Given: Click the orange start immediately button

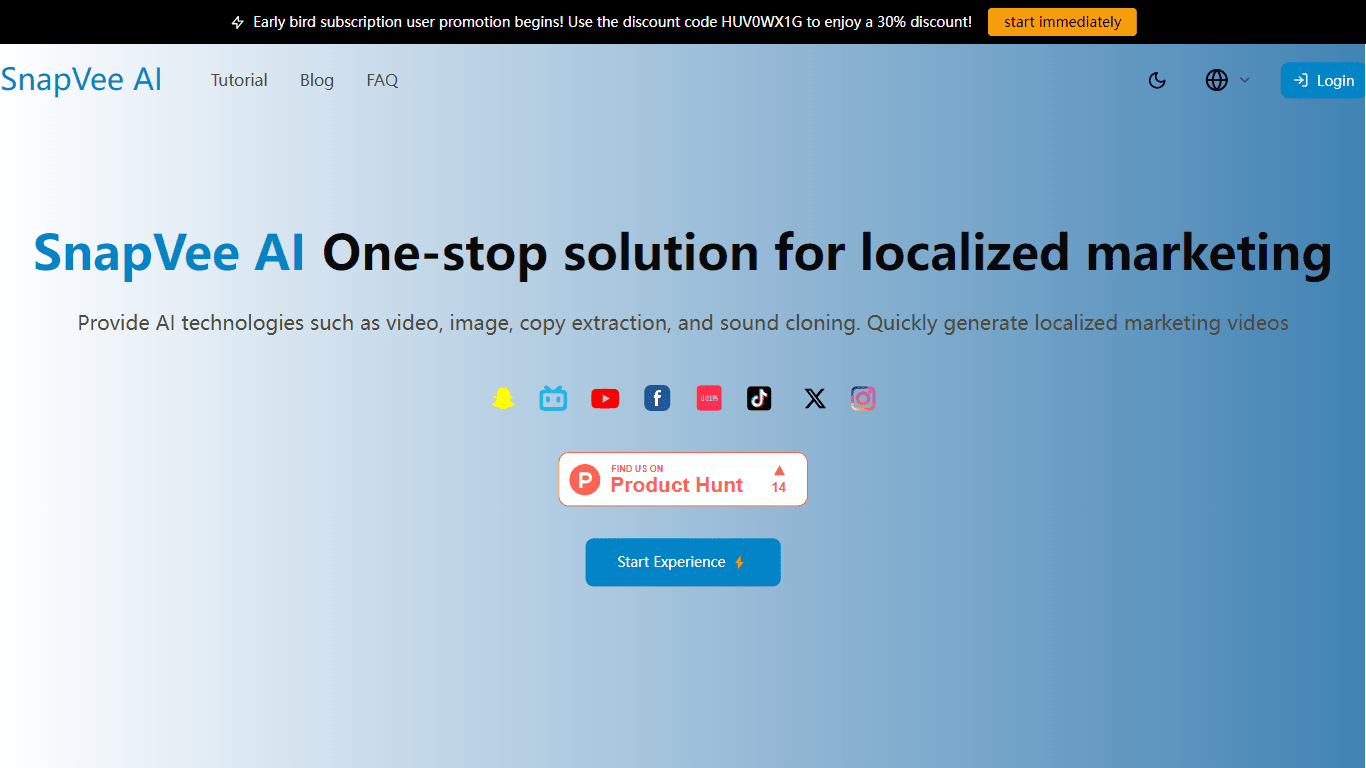Looking at the screenshot, I should click(x=1062, y=22).
